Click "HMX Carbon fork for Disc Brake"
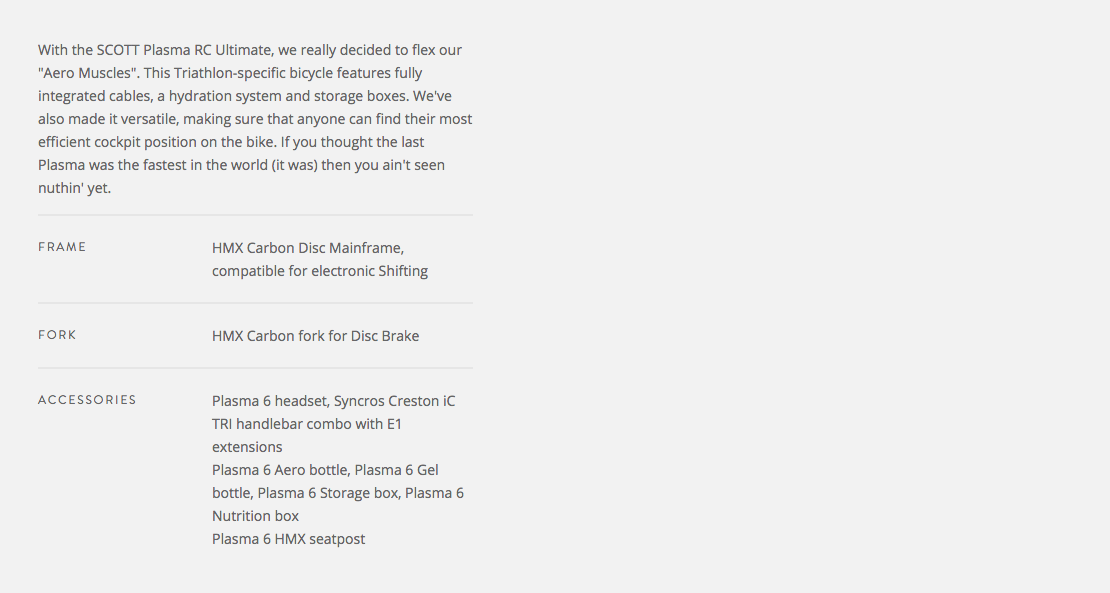The image size is (1110, 593). coord(315,336)
